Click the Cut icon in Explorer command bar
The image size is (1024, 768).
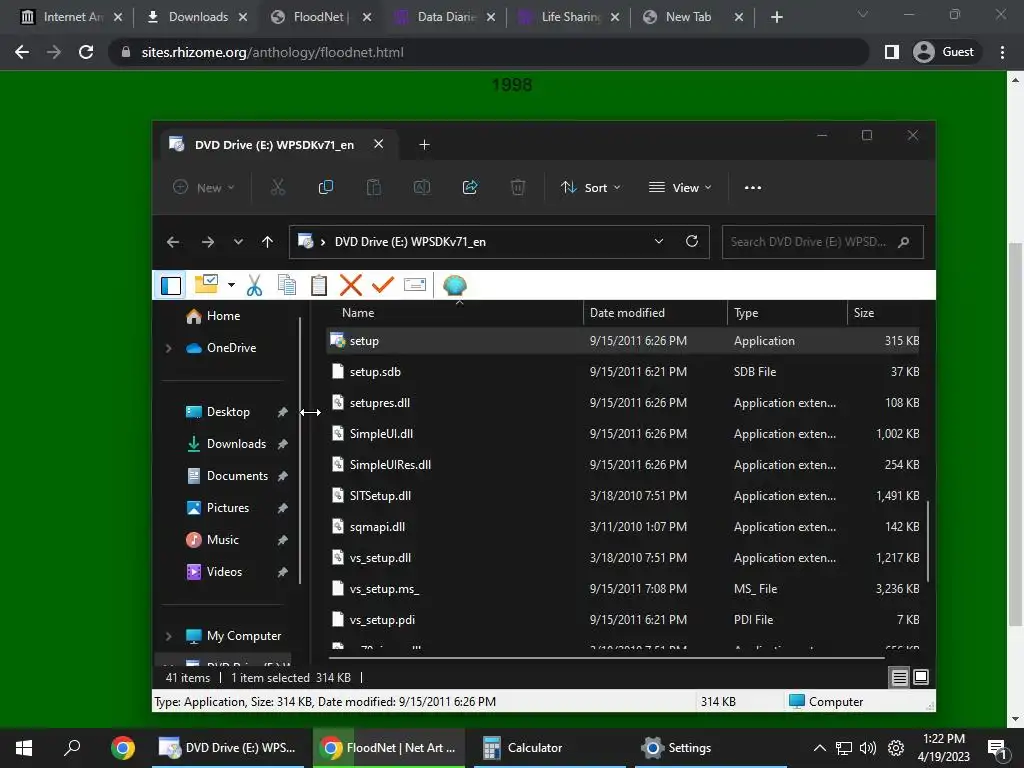(278, 187)
